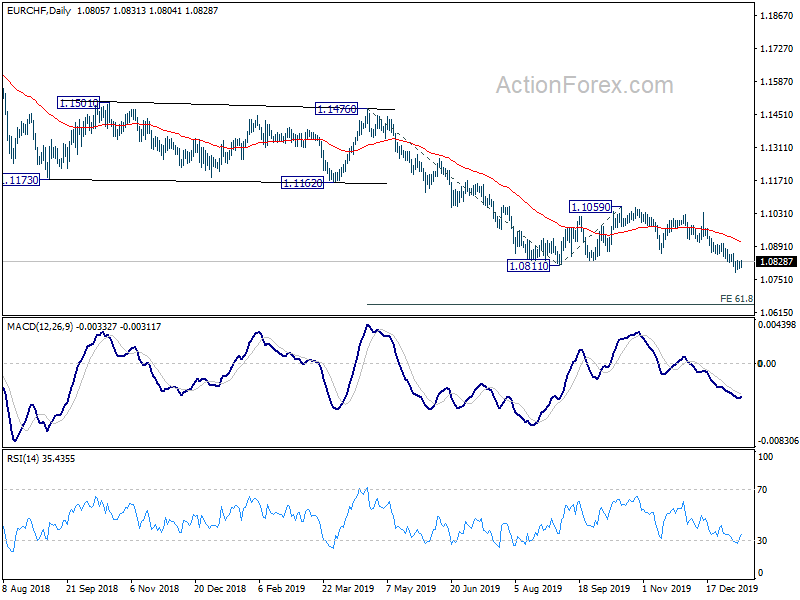This screenshot has width=800, height=600.
Task: Click the MACD 0.004398 scale value
Action: click(777, 325)
